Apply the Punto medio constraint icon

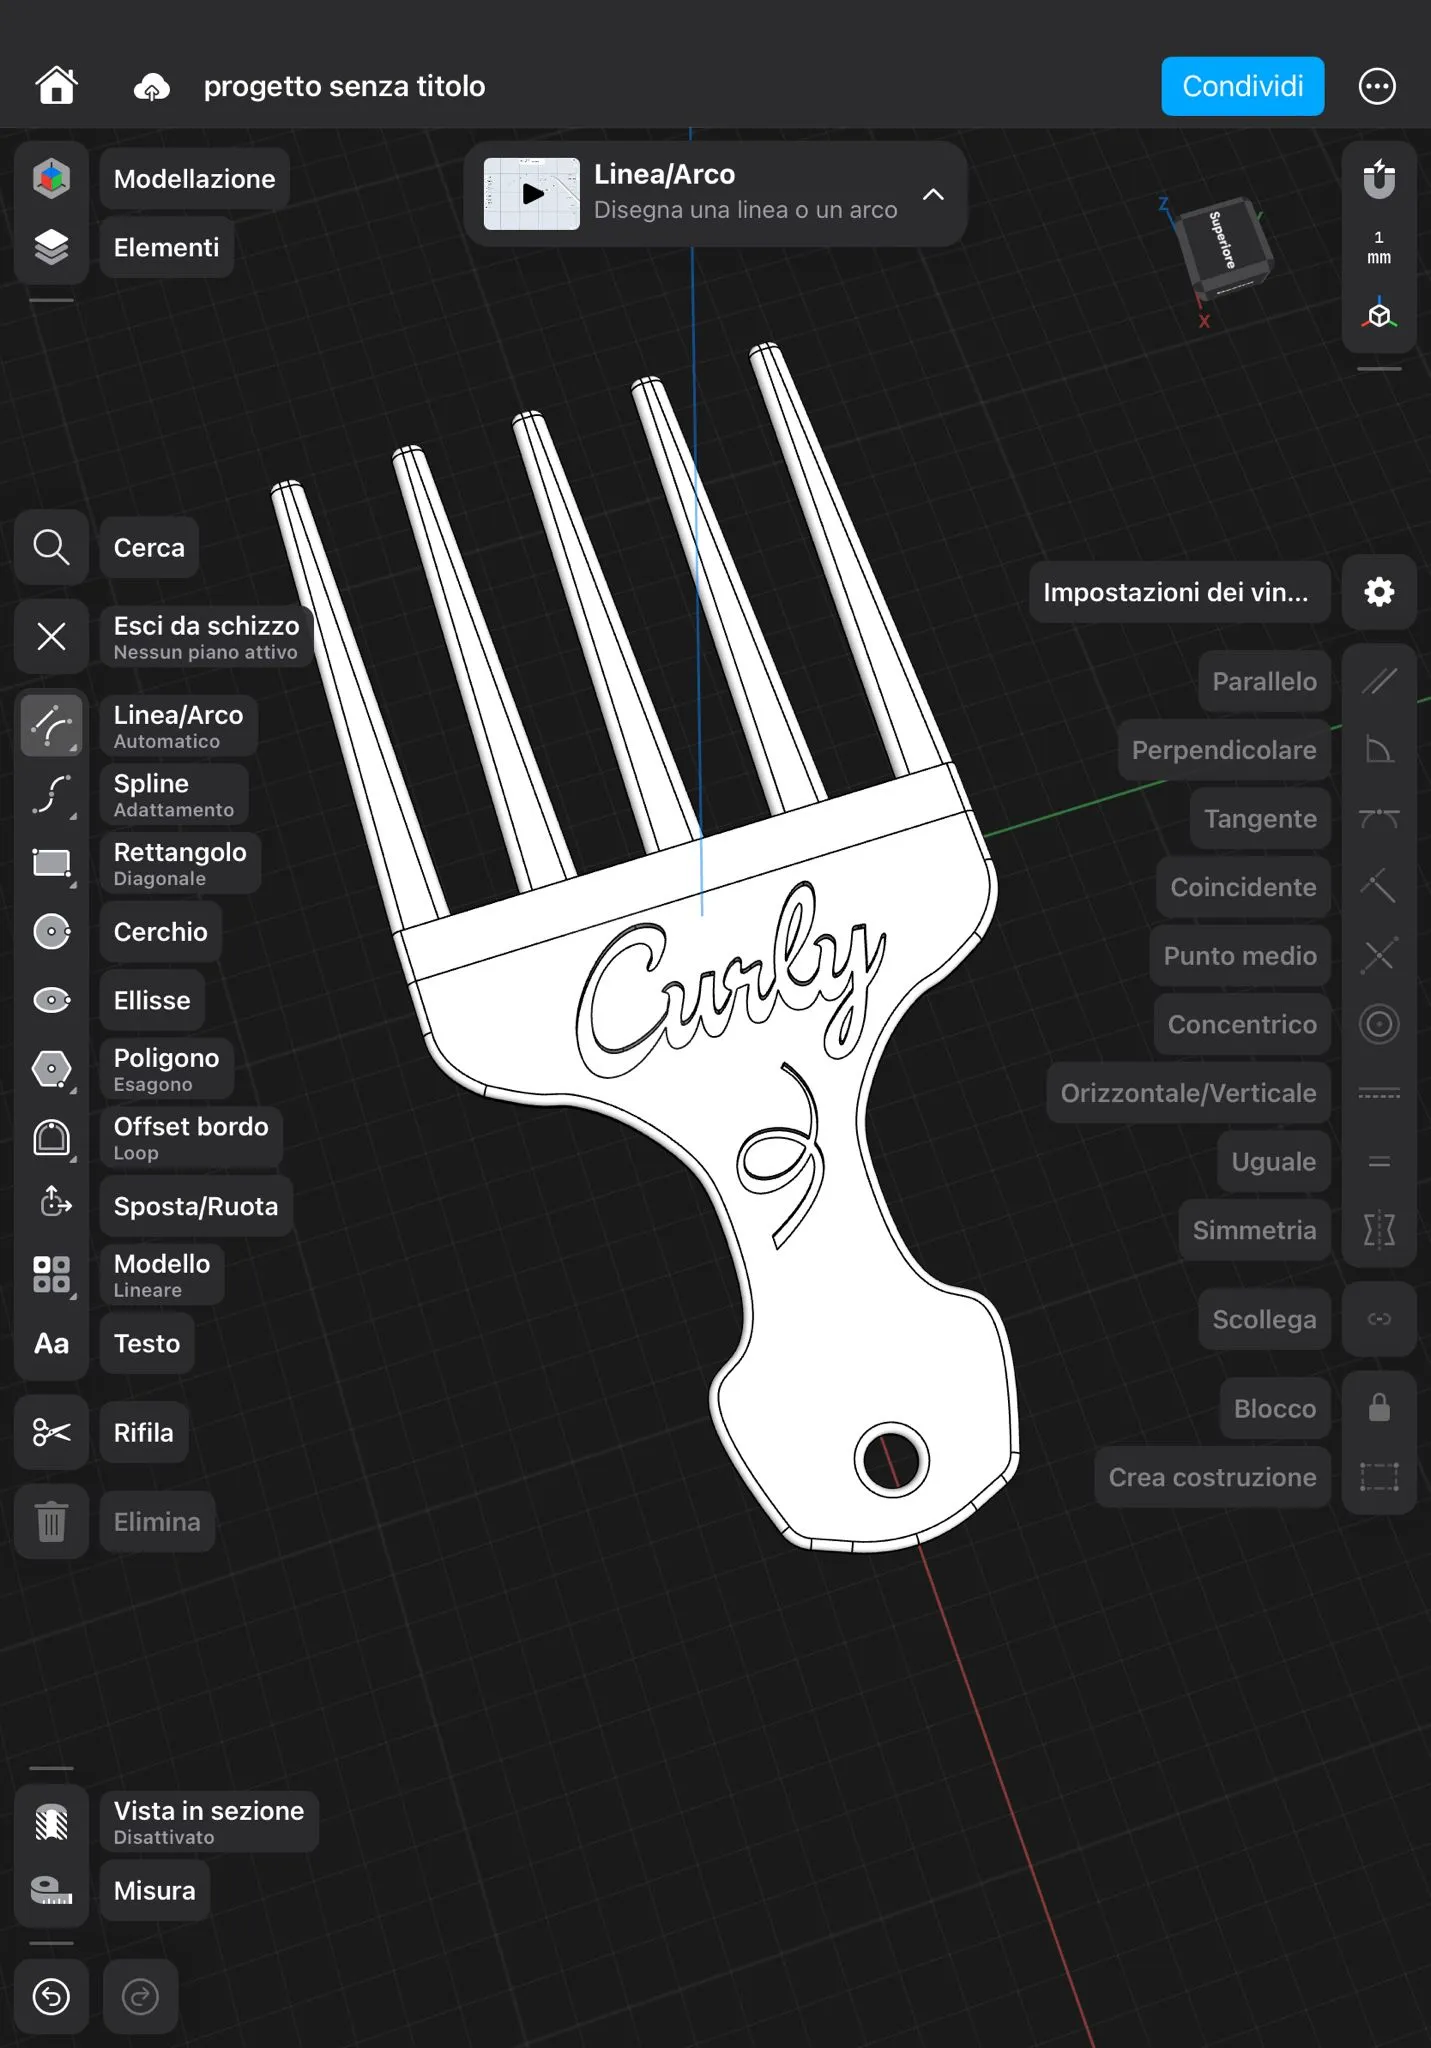(1379, 955)
